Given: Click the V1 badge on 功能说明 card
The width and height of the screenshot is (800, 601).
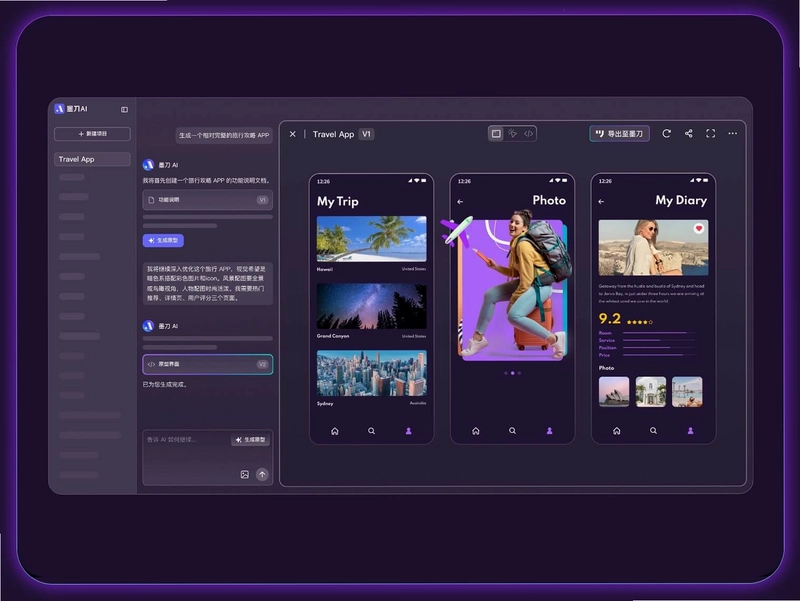Looking at the screenshot, I should 262,200.
